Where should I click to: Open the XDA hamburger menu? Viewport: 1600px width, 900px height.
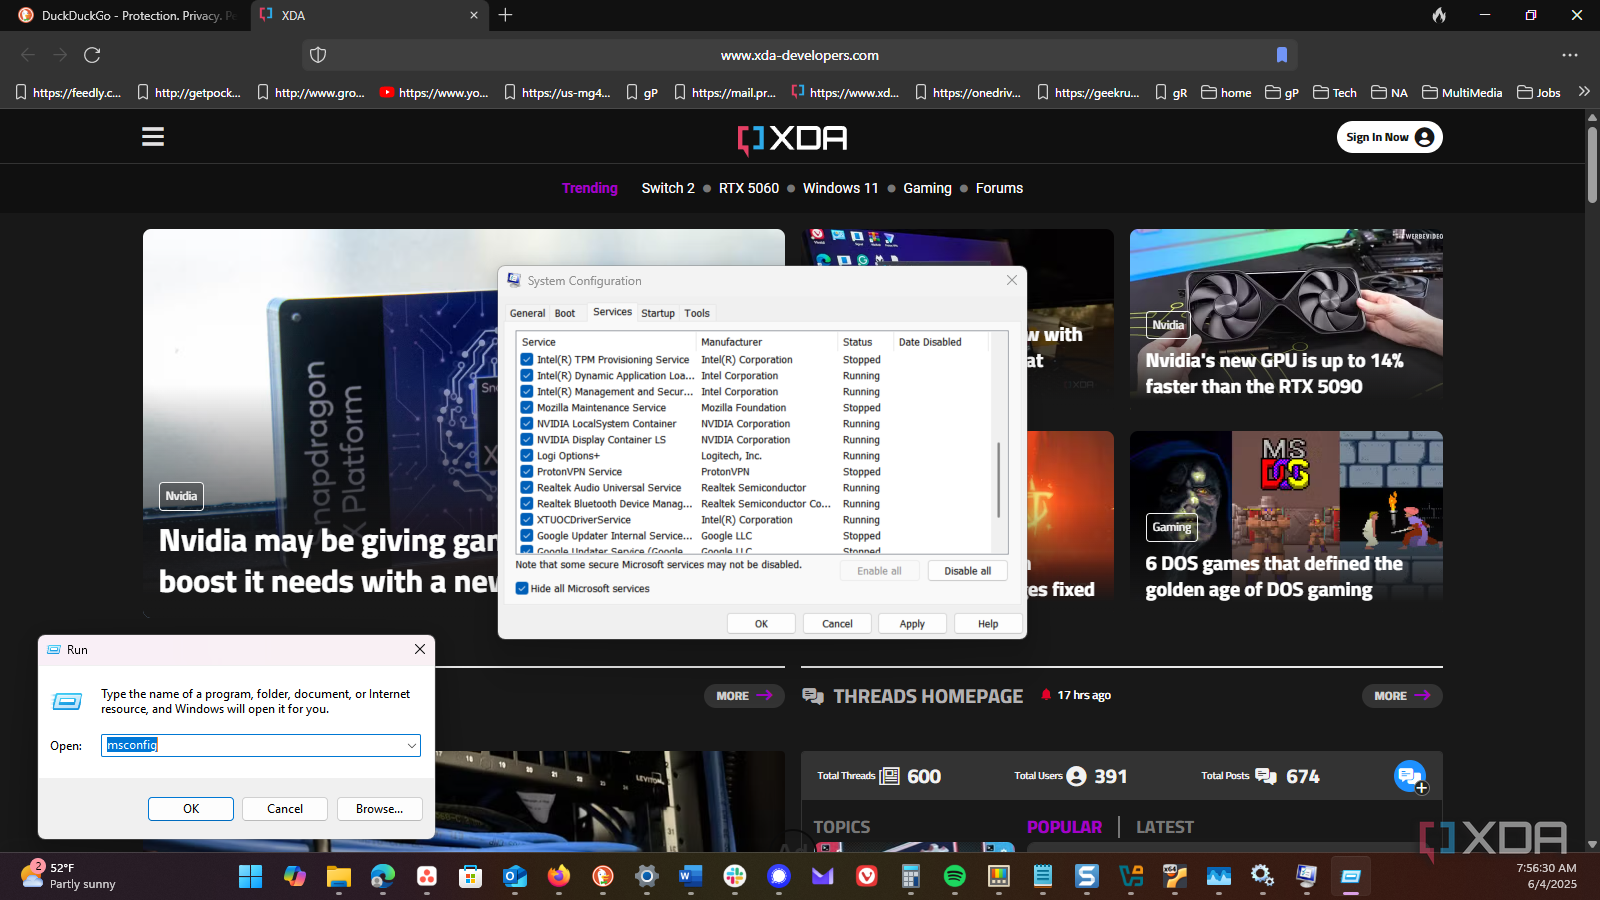153,137
